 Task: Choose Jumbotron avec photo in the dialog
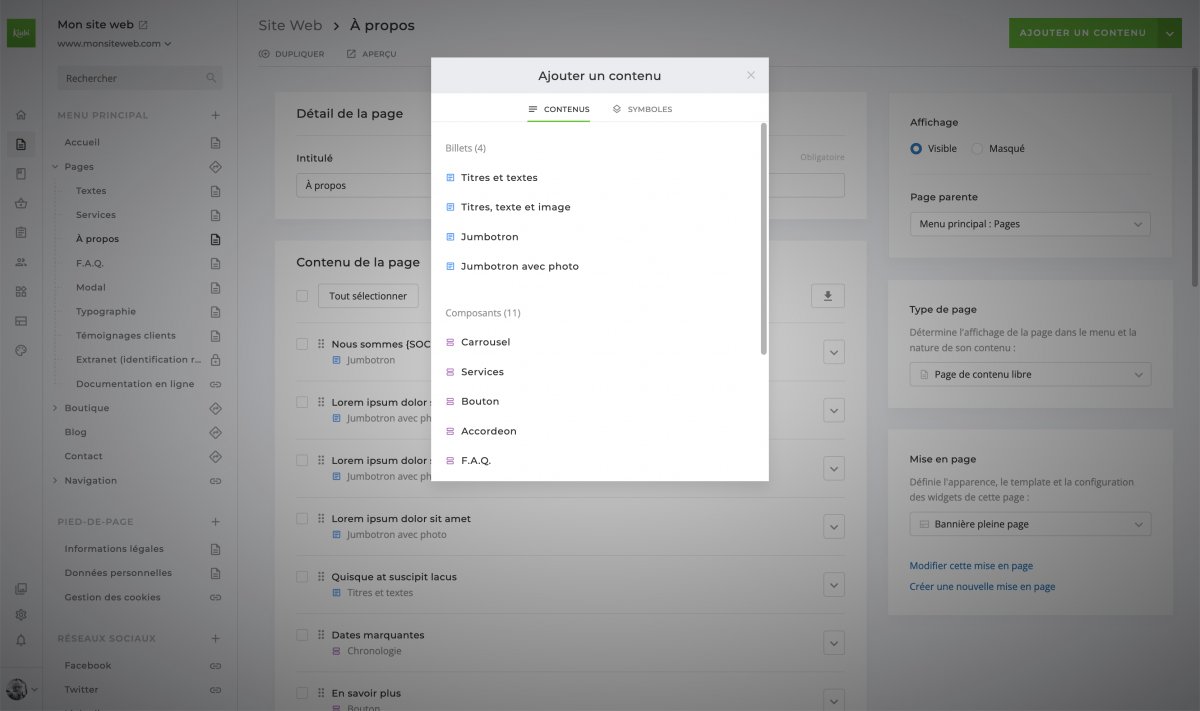coord(519,267)
